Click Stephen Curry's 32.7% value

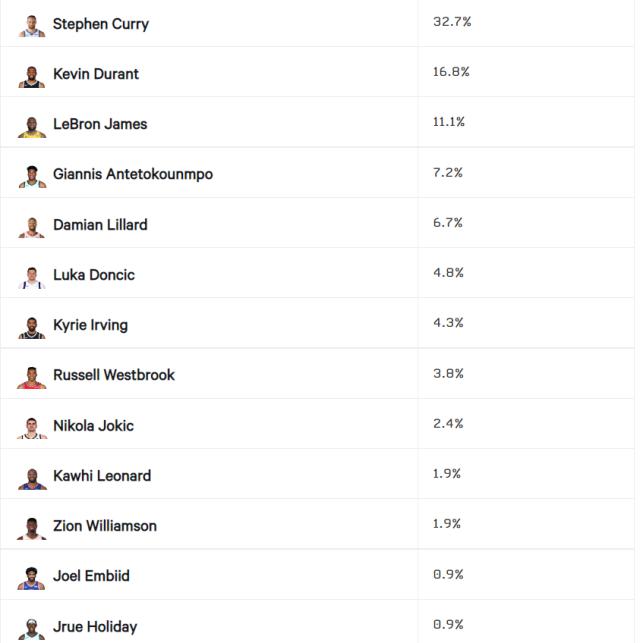(452, 21)
